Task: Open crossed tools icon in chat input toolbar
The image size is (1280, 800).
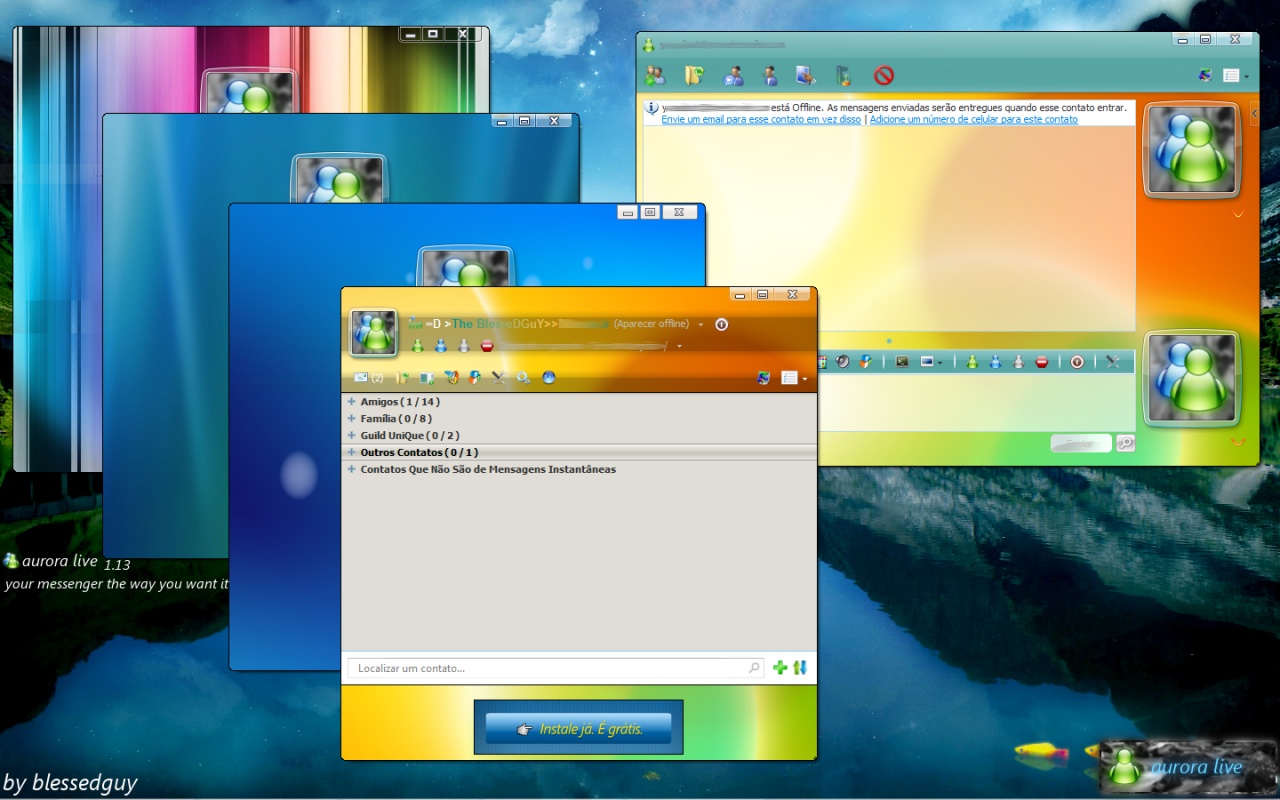Action: pos(1112,361)
